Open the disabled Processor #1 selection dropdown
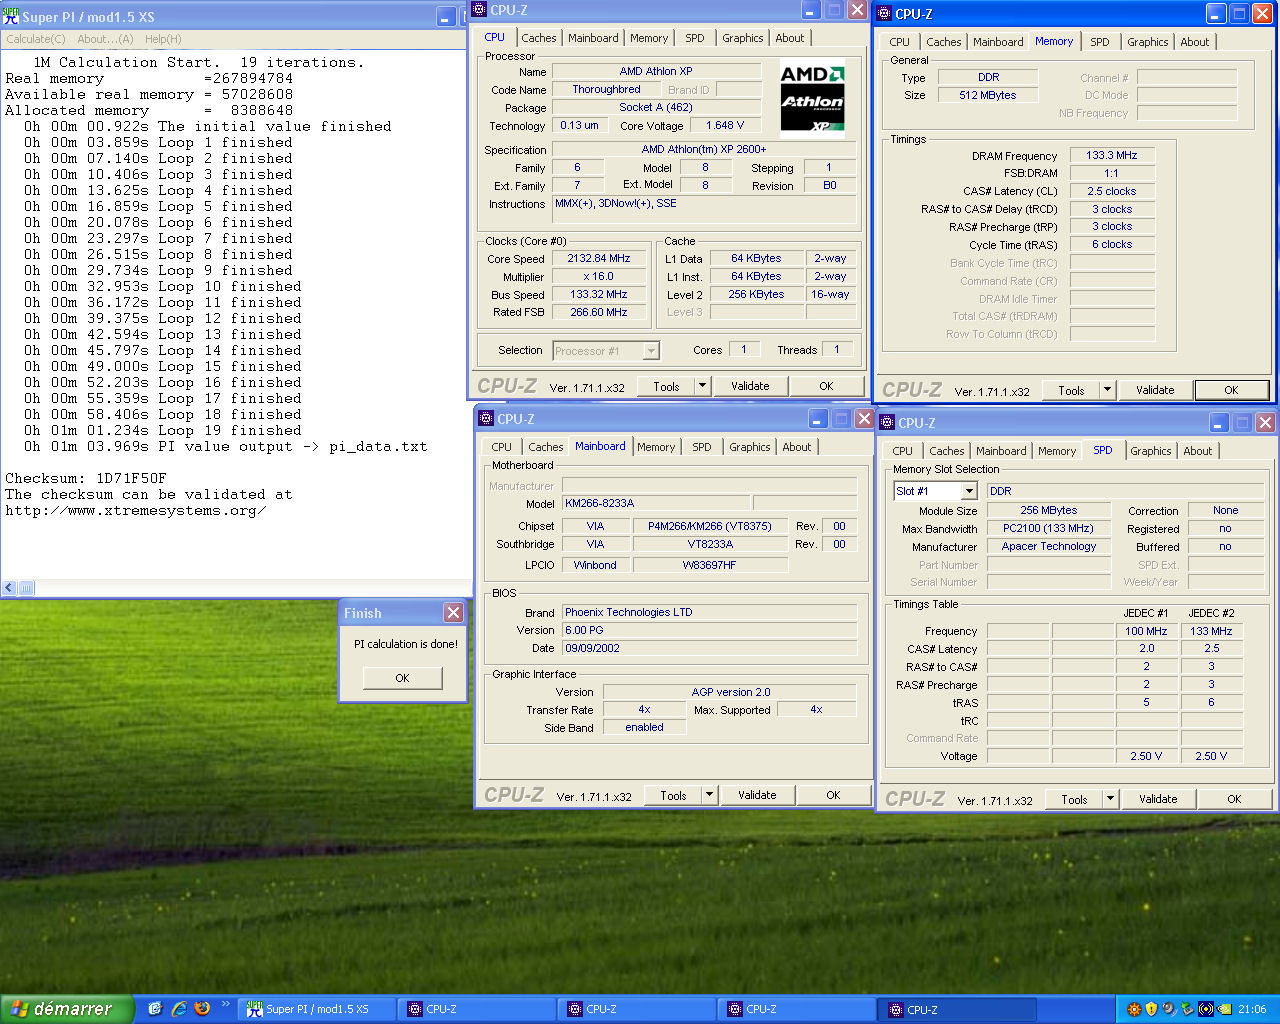 click(x=606, y=351)
